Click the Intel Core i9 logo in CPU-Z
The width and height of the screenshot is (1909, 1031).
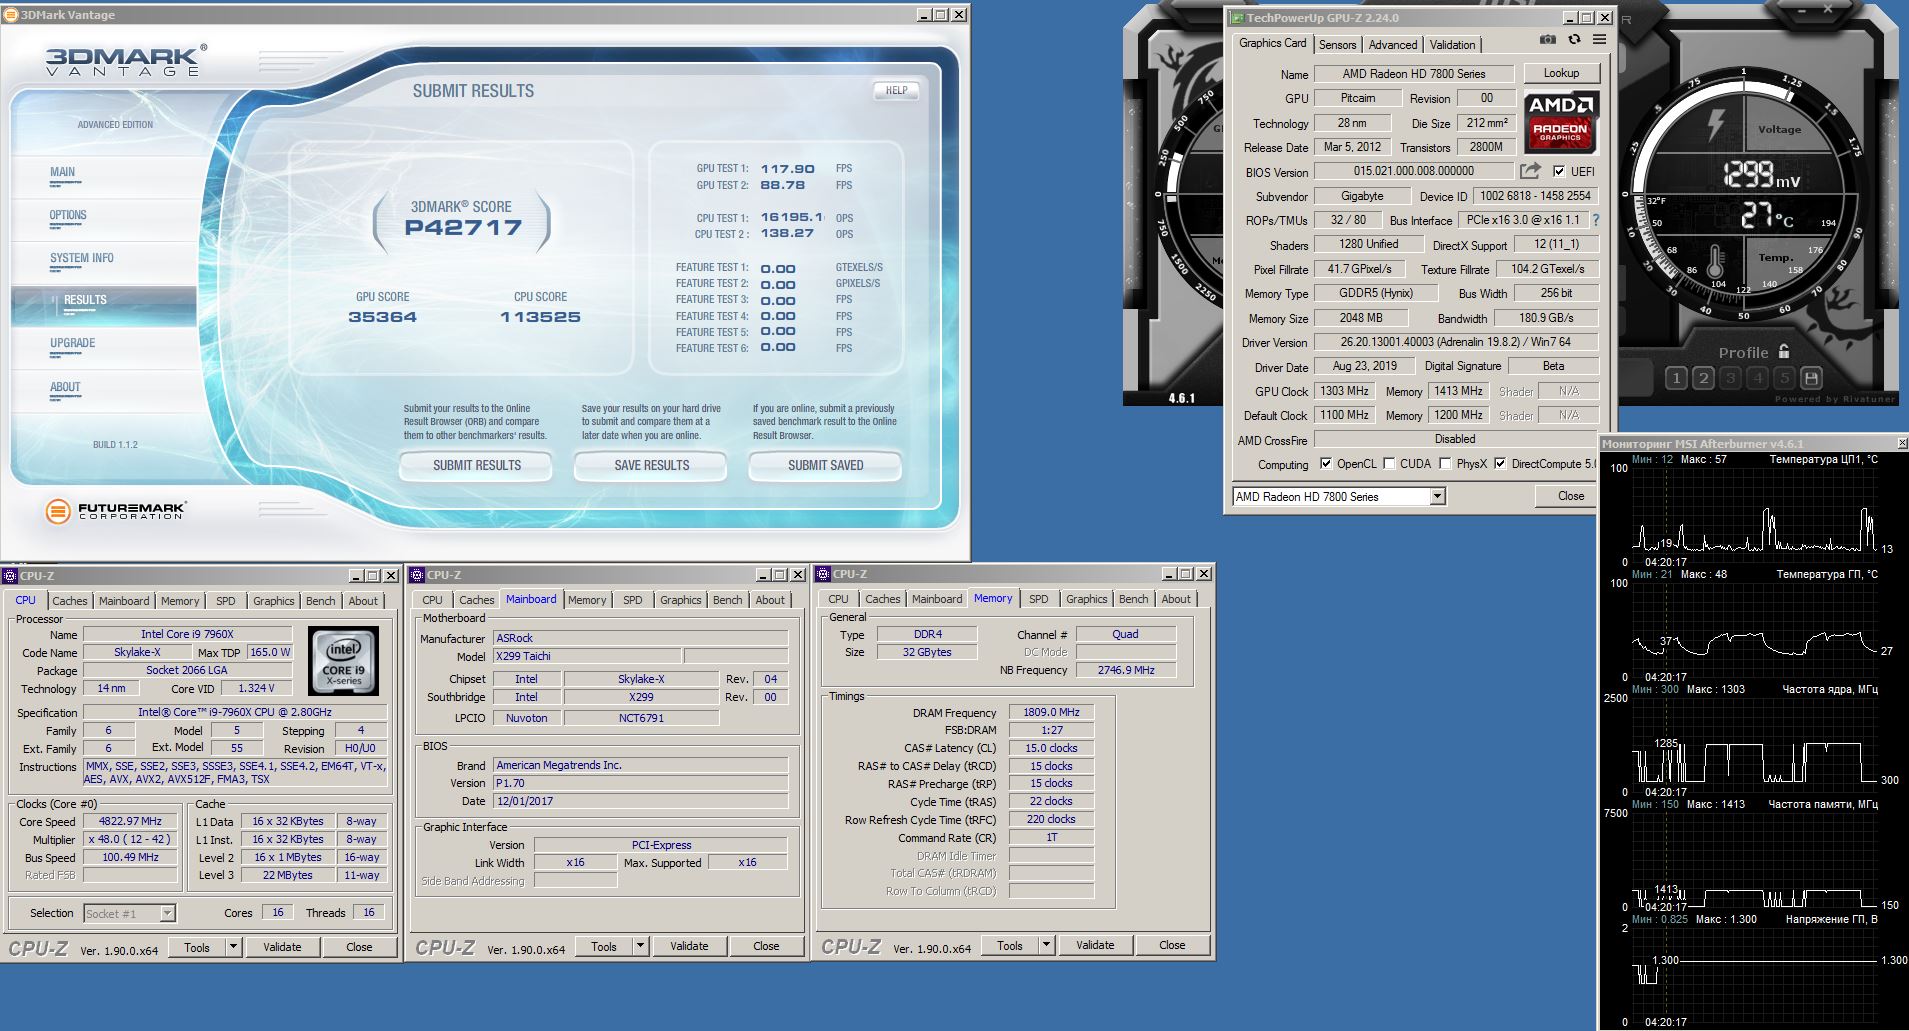(x=343, y=660)
